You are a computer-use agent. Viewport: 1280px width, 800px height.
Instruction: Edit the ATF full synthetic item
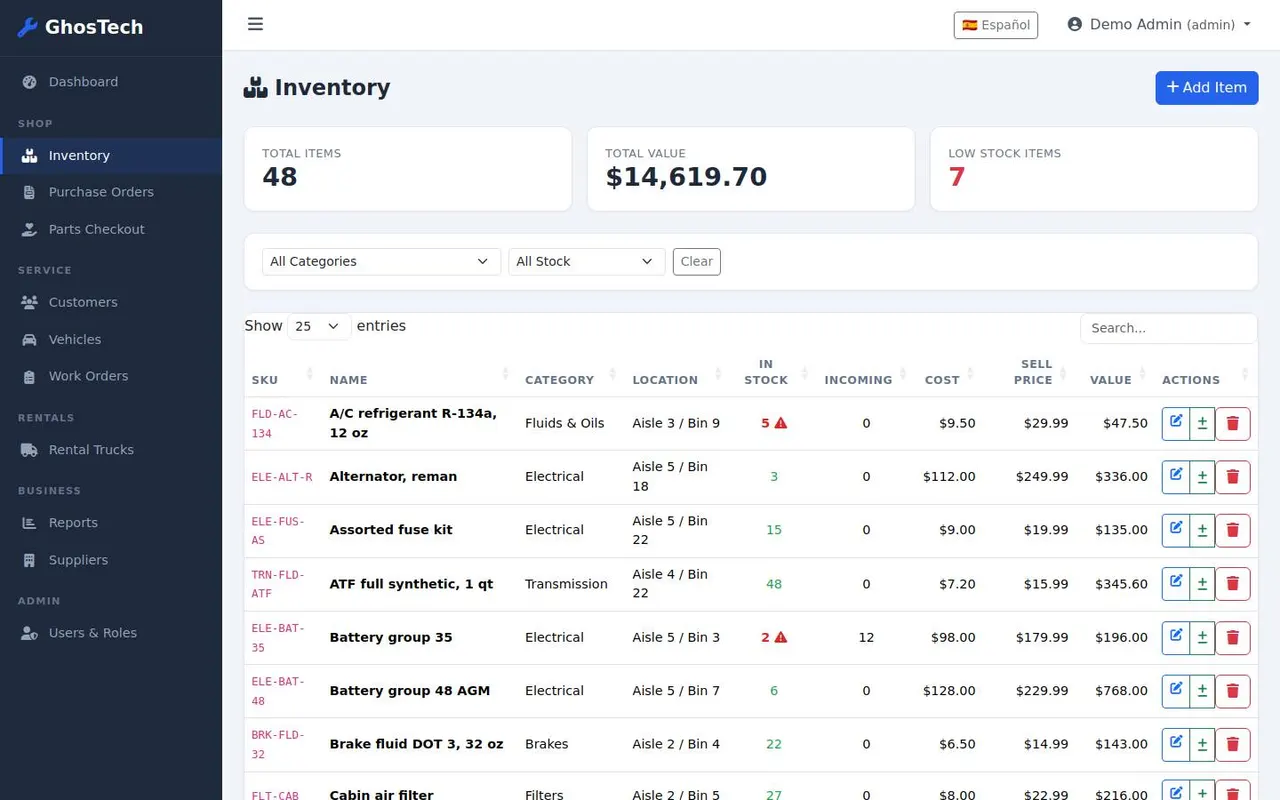click(x=1176, y=584)
